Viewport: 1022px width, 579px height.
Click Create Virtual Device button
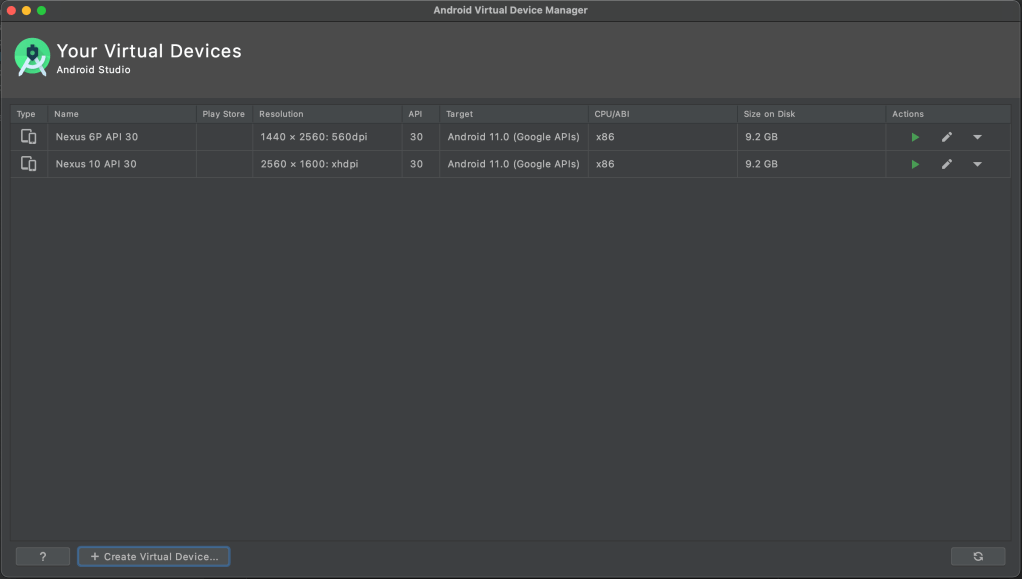tap(154, 556)
